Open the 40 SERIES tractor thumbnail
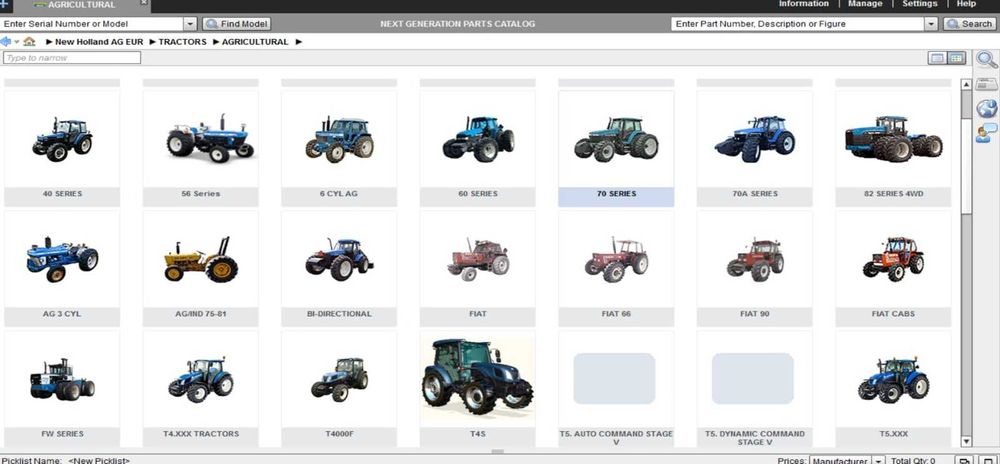The image size is (1000, 464). tap(62, 140)
